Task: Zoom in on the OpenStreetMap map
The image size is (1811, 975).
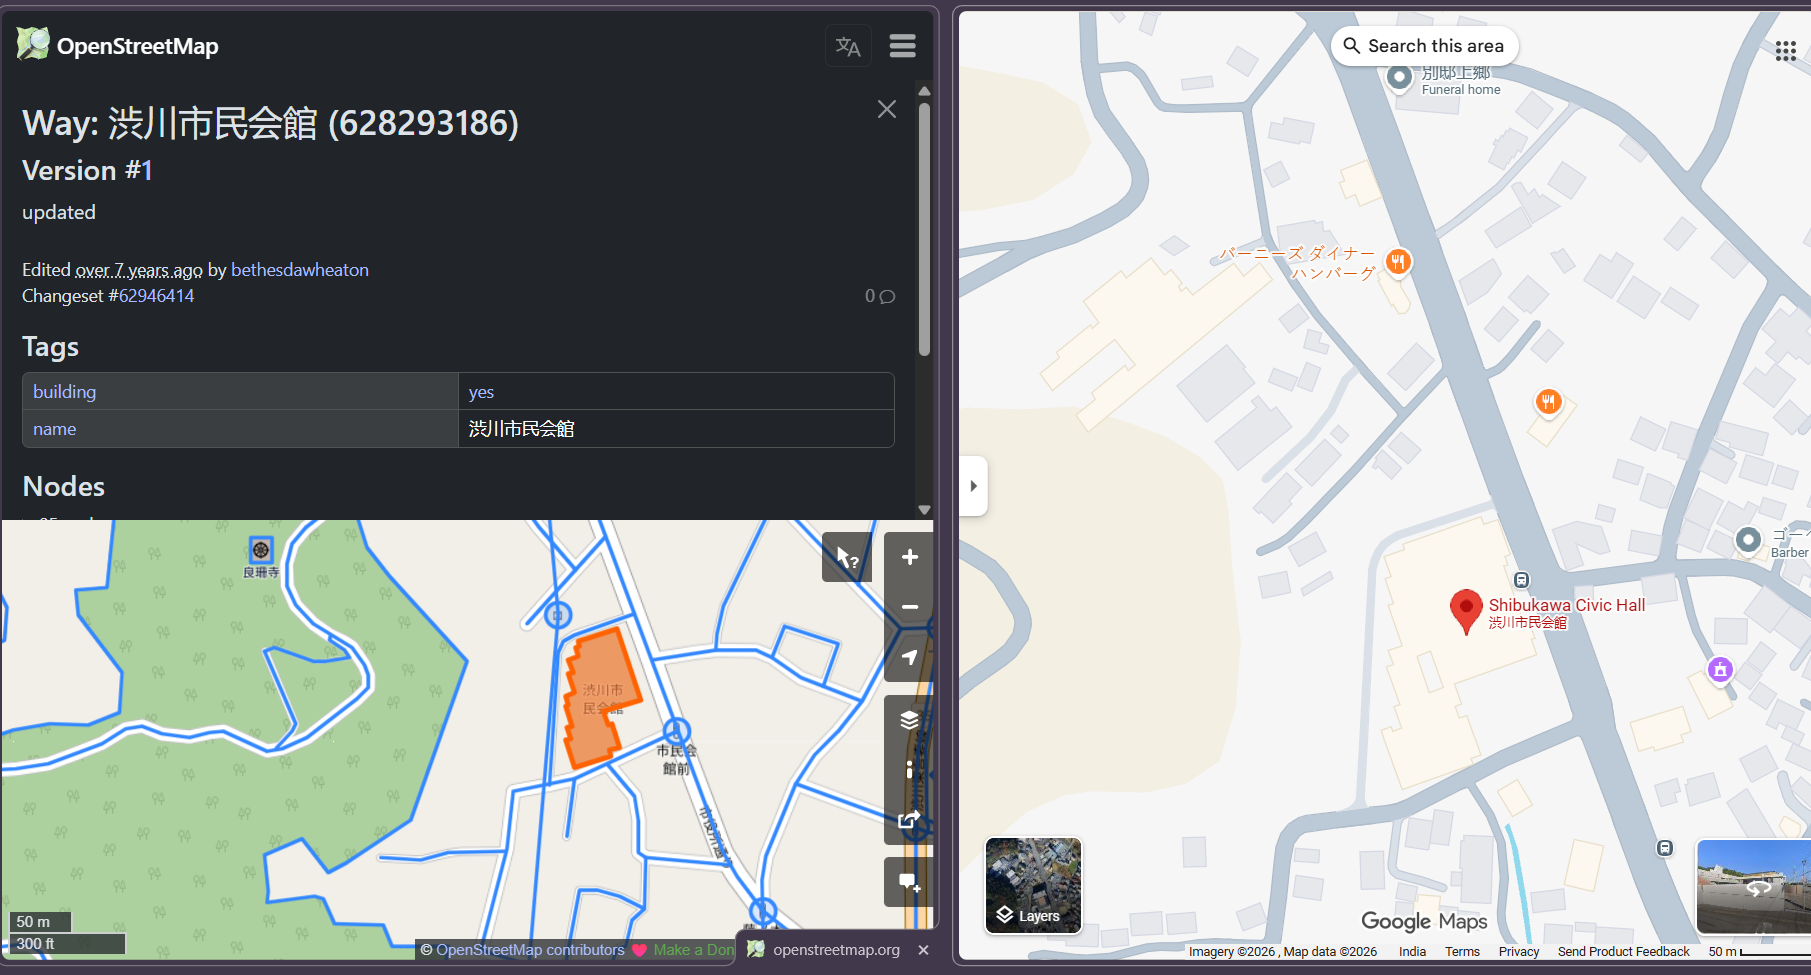Action: coord(909,557)
